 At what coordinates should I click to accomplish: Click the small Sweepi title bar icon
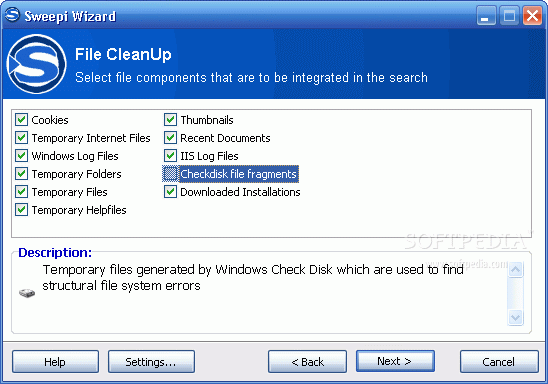[13, 15]
